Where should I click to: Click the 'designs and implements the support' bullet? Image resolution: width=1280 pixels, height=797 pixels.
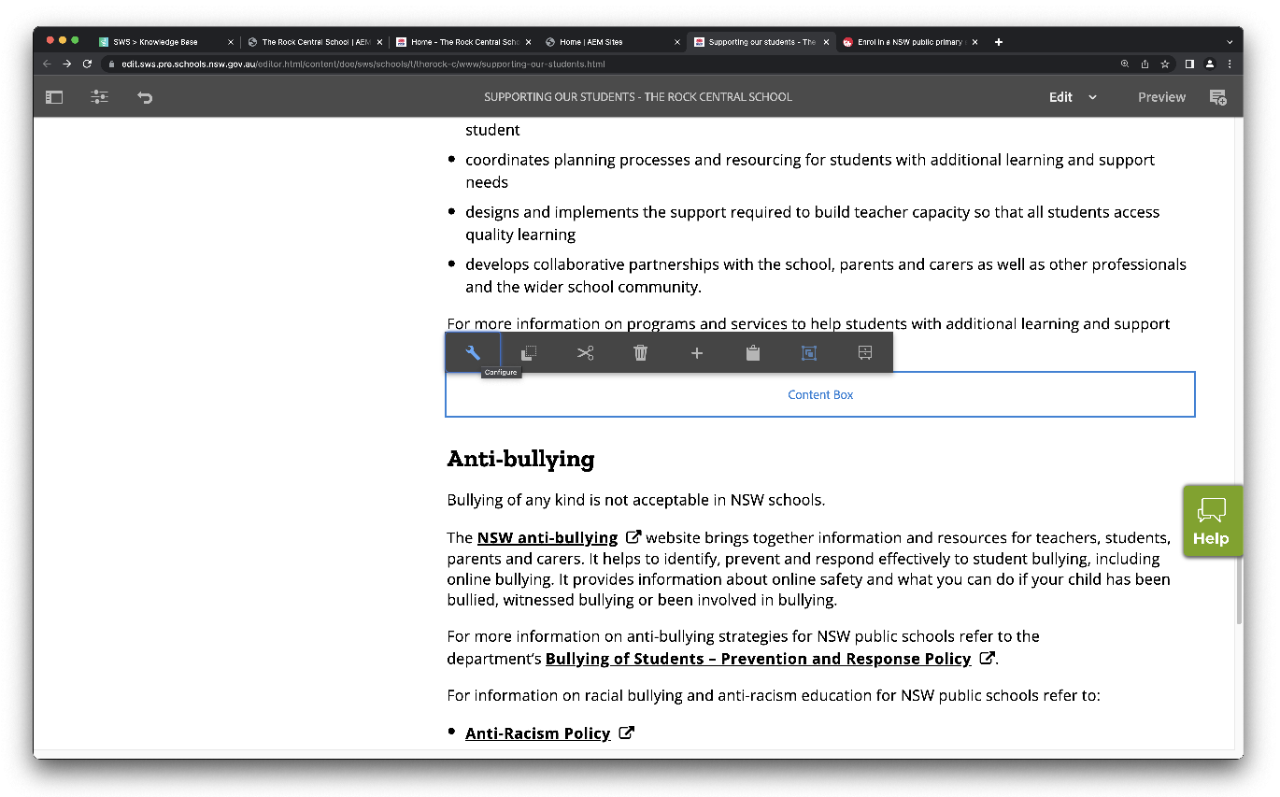click(812, 223)
